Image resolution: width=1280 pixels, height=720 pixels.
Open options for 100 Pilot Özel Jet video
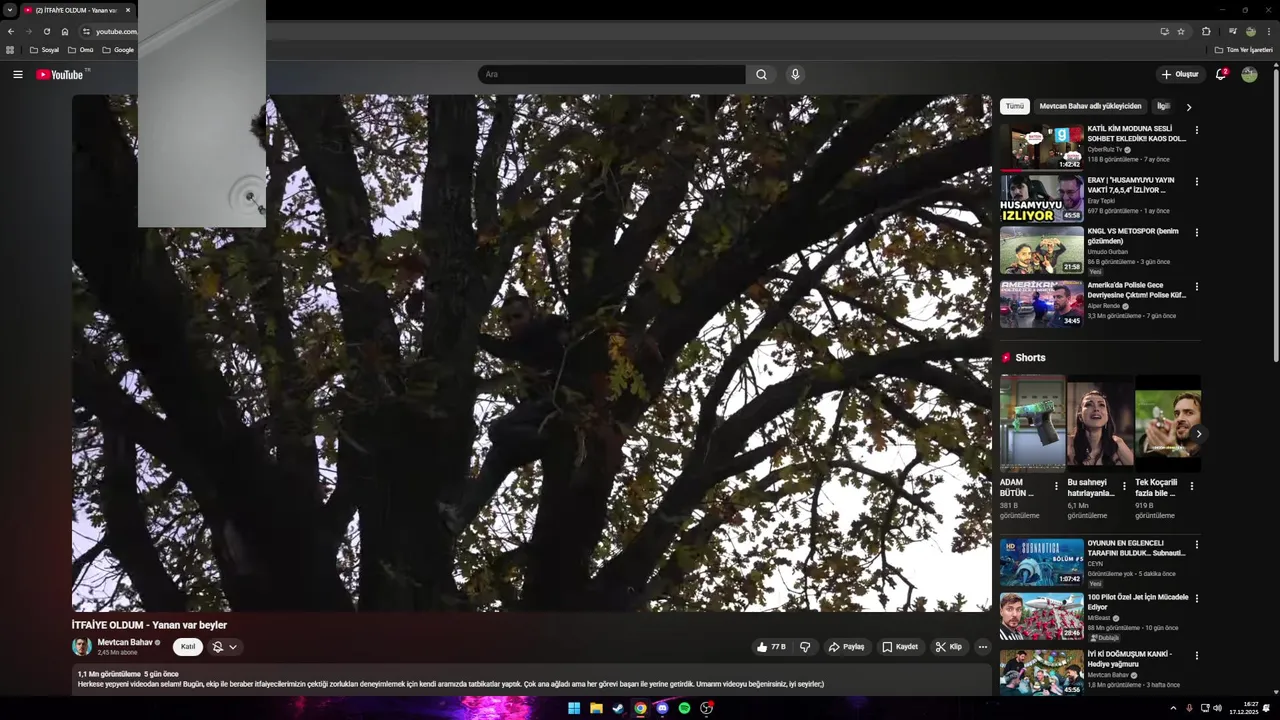click(1196, 599)
